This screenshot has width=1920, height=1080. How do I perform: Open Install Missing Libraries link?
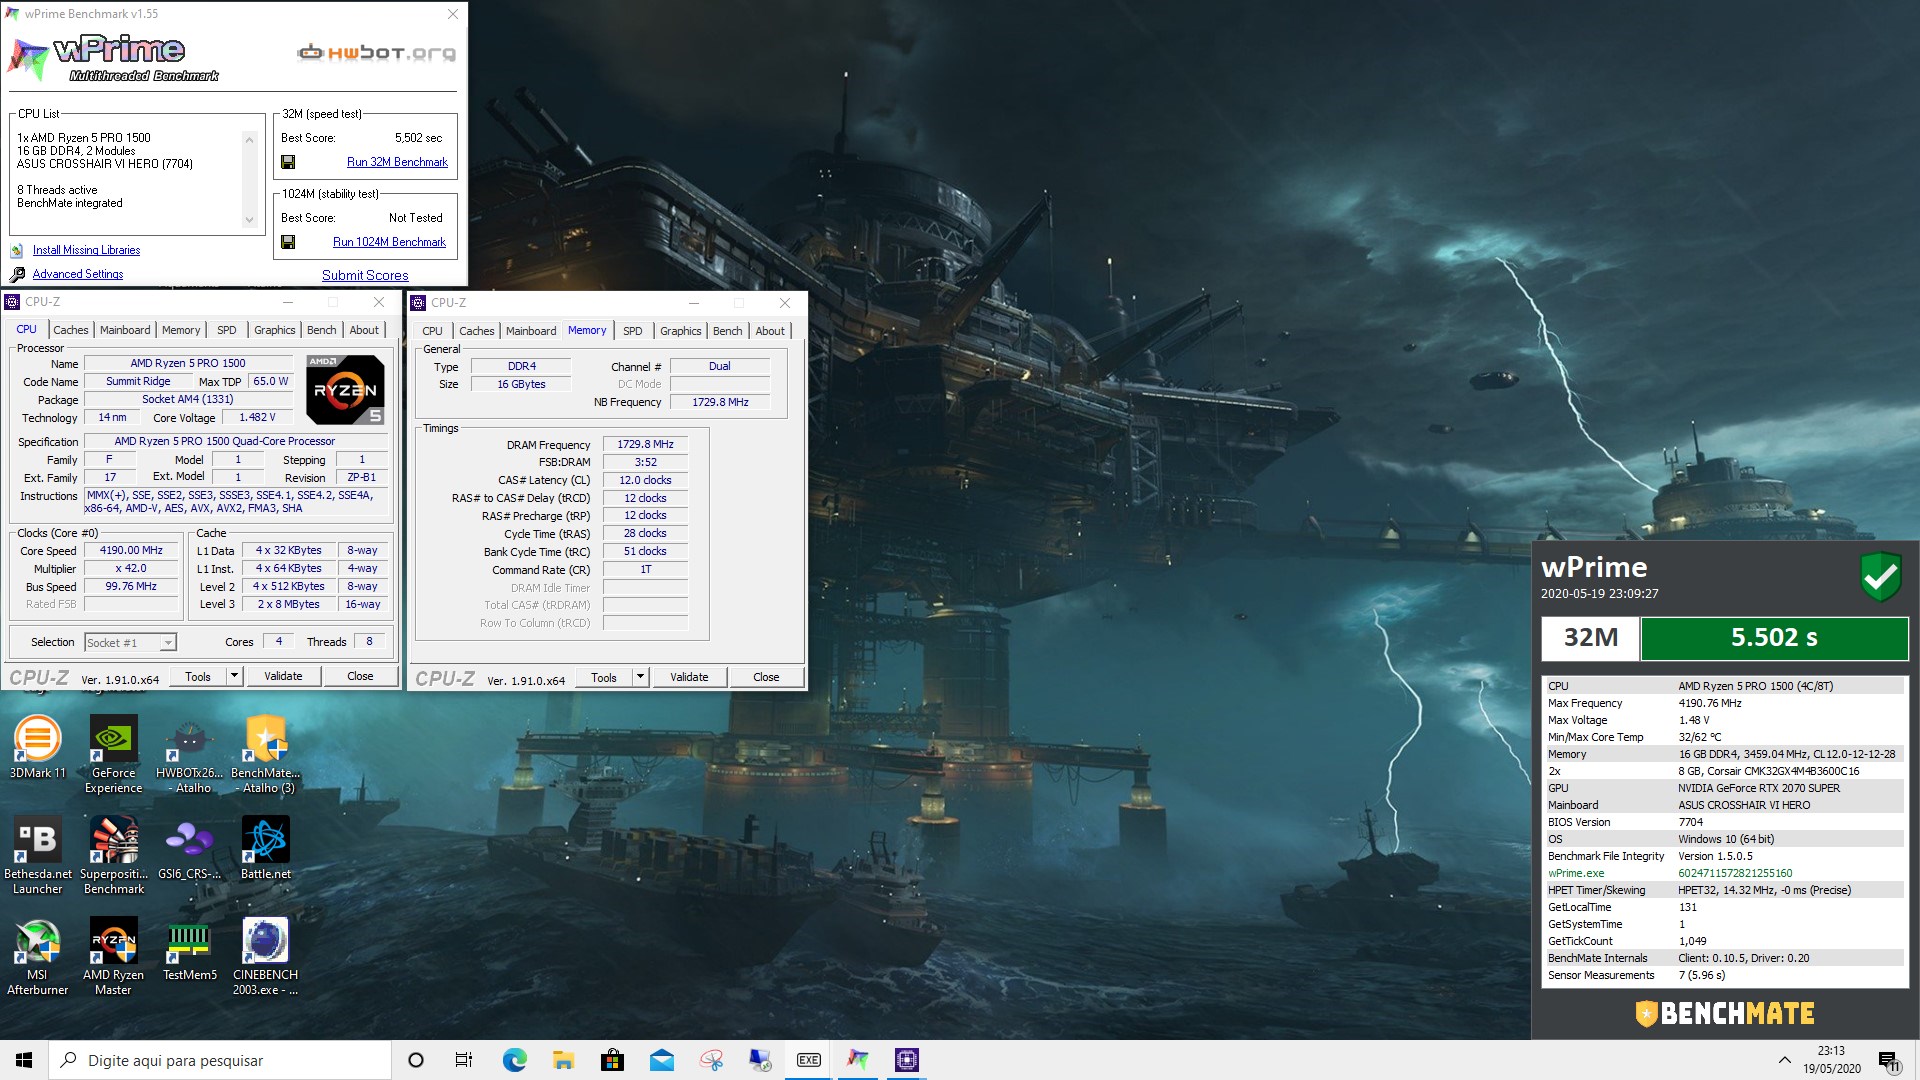point(86,250)
